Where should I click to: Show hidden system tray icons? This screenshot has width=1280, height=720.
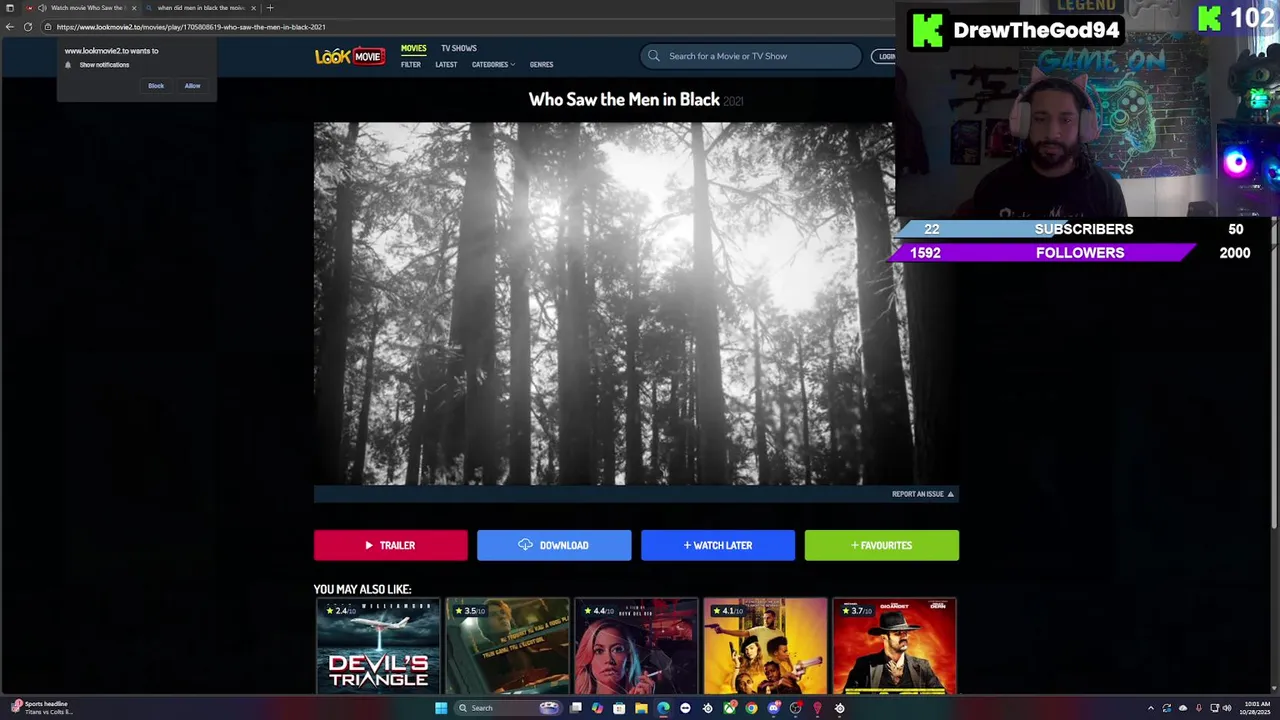(x=1151, y=708)
